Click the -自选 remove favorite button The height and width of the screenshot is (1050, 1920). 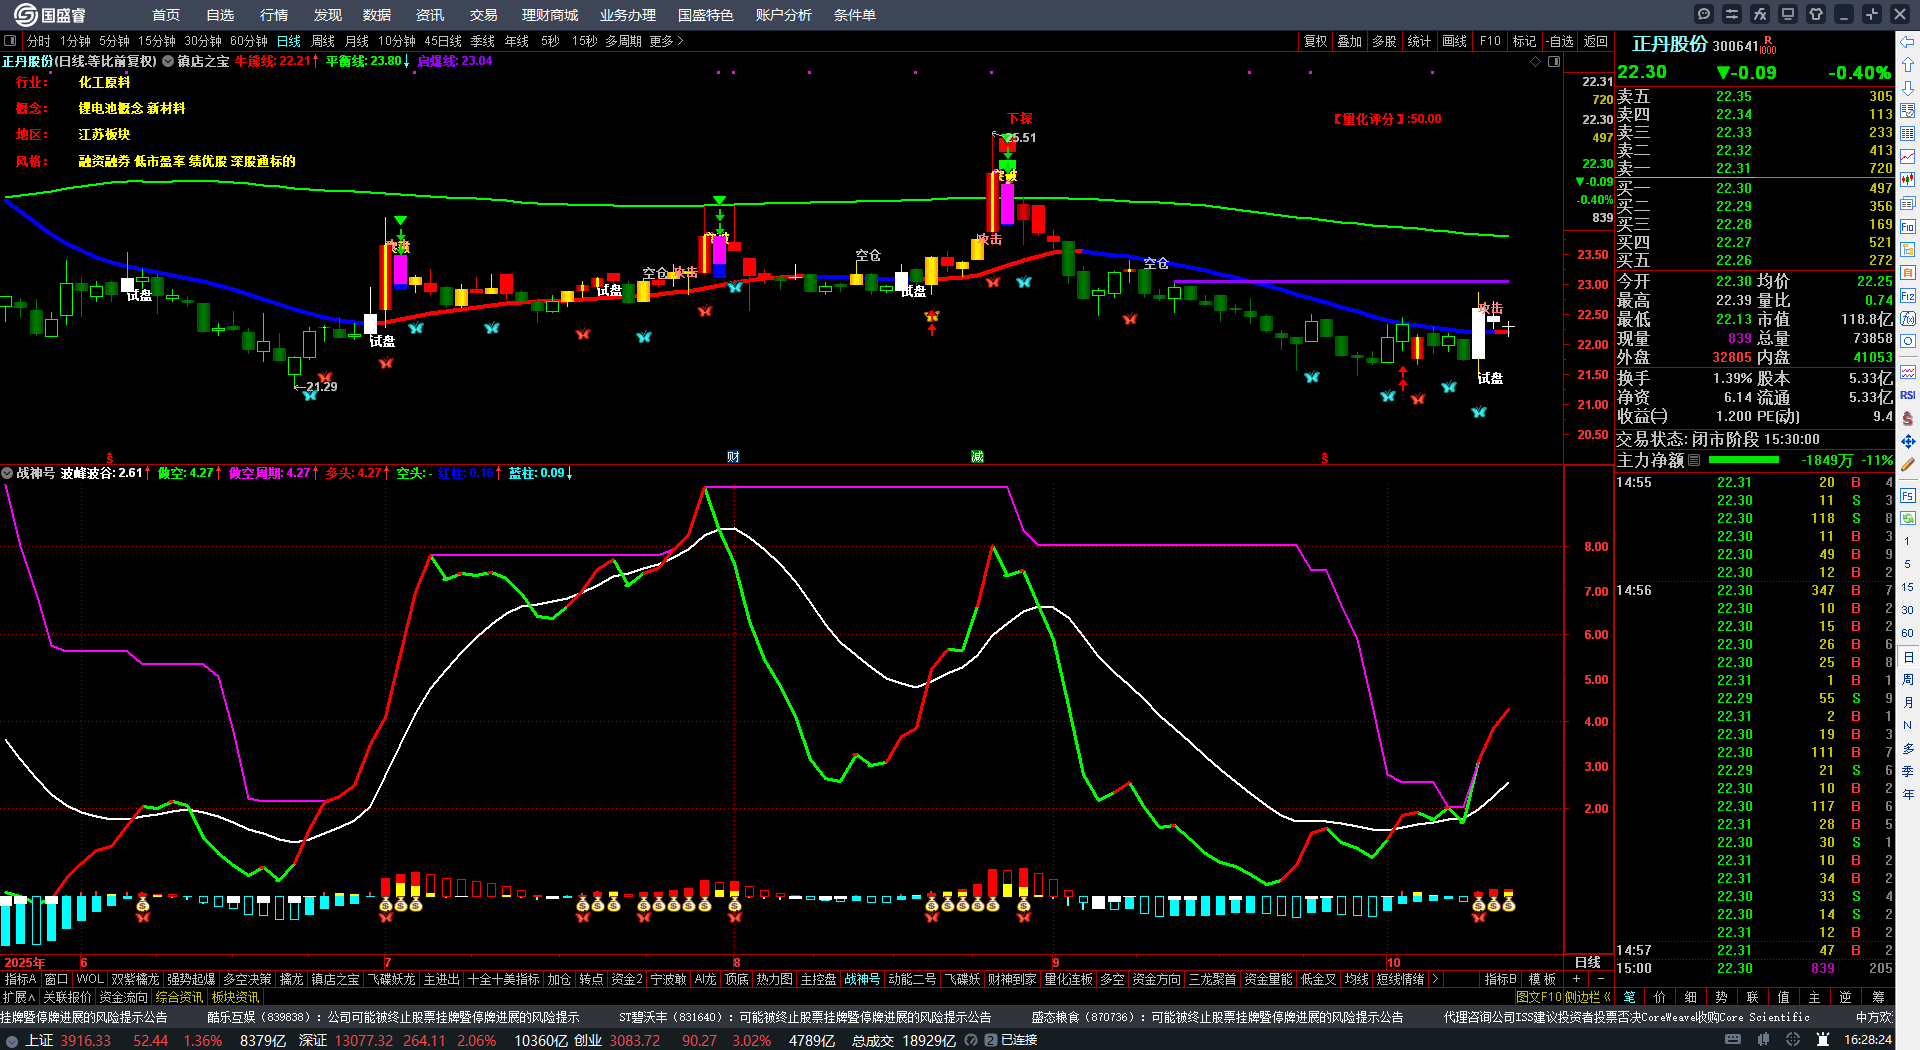[x=1560, y=41]
